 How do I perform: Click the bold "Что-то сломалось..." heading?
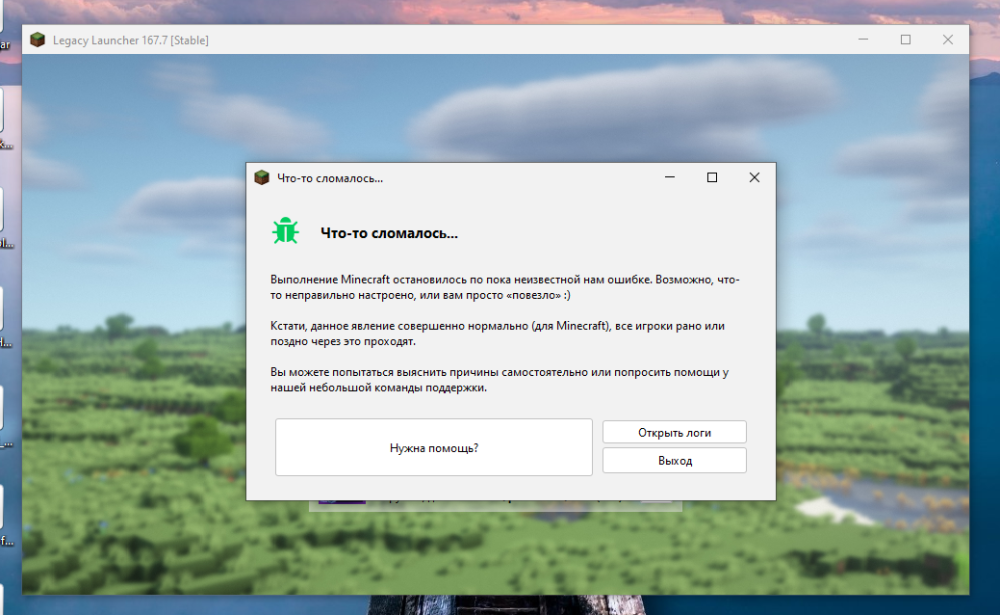click(389, 233)
